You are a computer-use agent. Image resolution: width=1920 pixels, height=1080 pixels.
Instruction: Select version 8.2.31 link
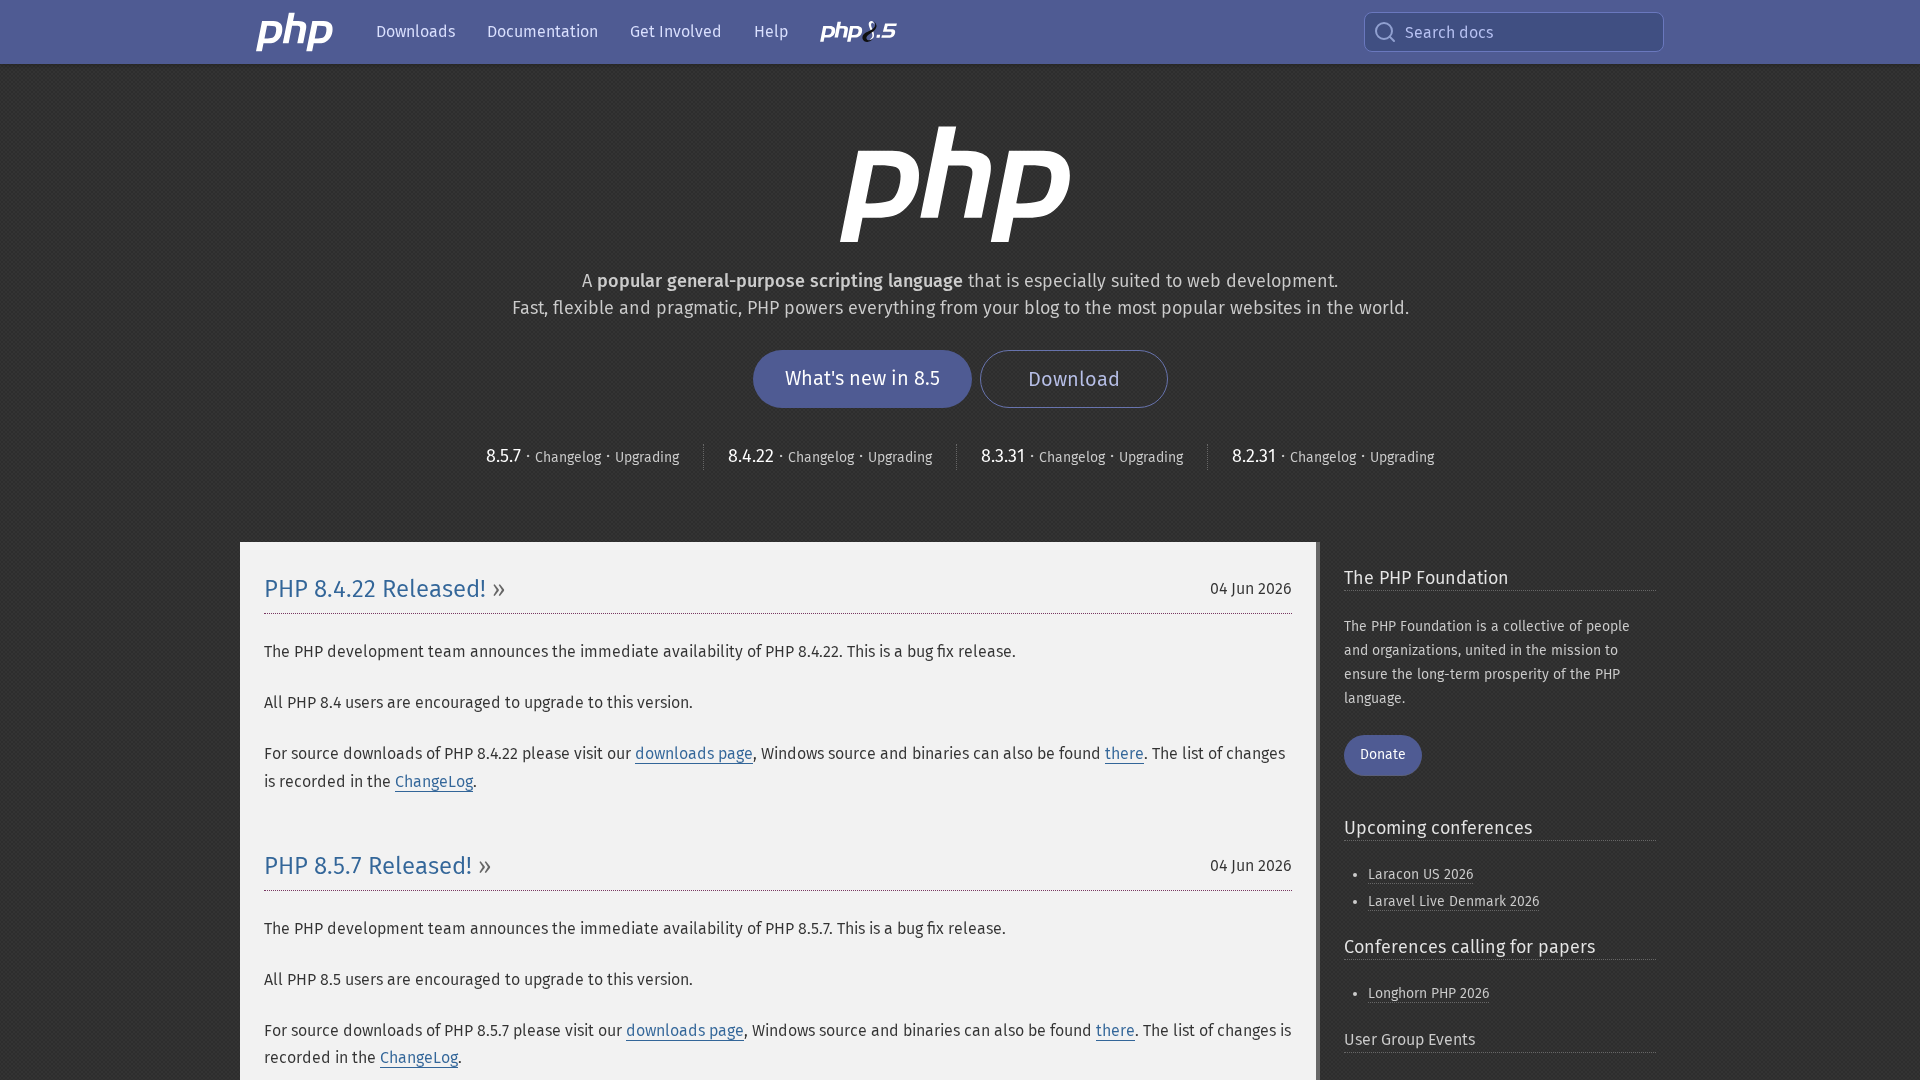pos(1254,457)
